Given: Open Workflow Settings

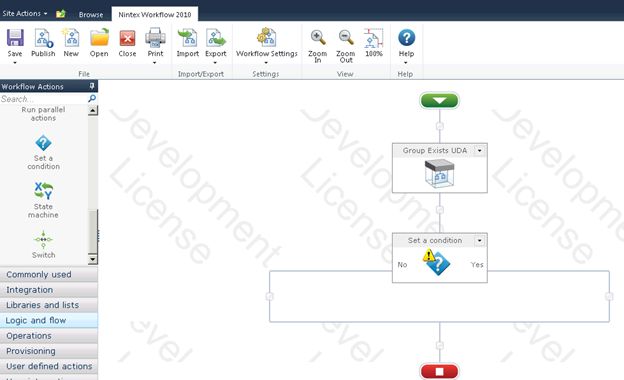Looking at the screenshot, I should [x=267, y=43].
